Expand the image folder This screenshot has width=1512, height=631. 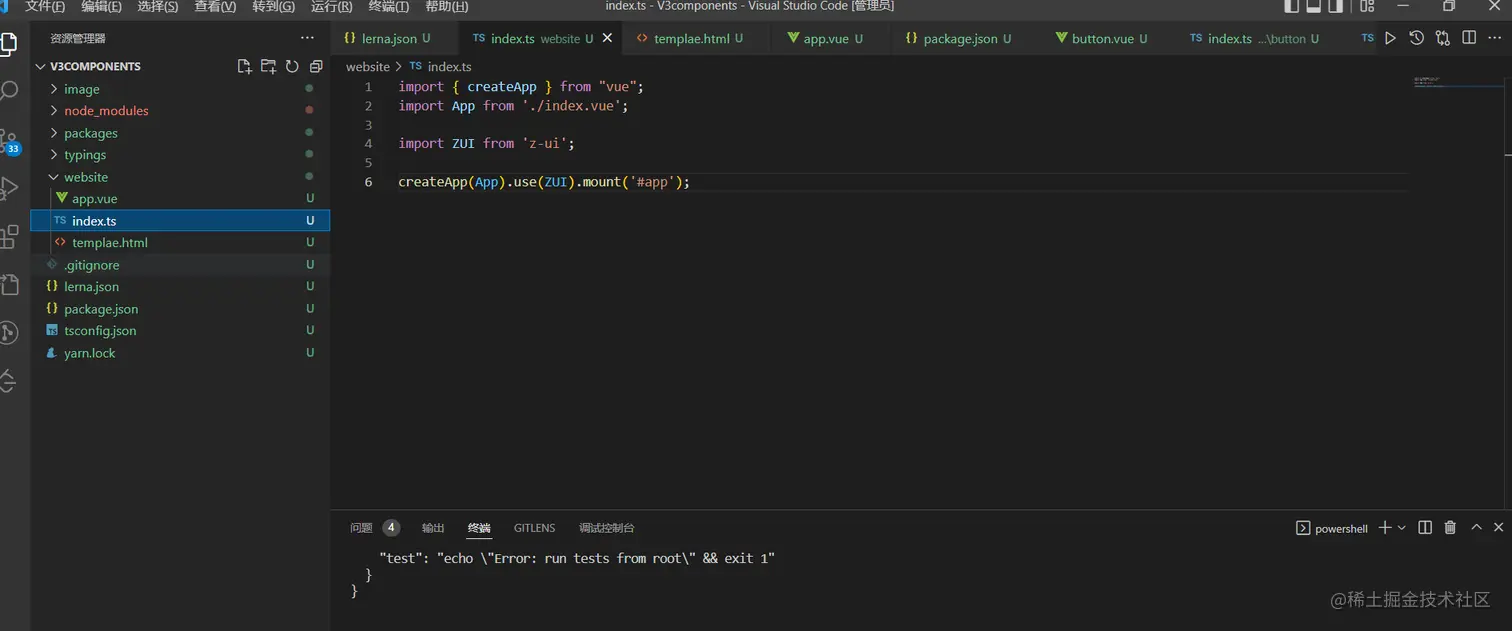pos(53,89)
